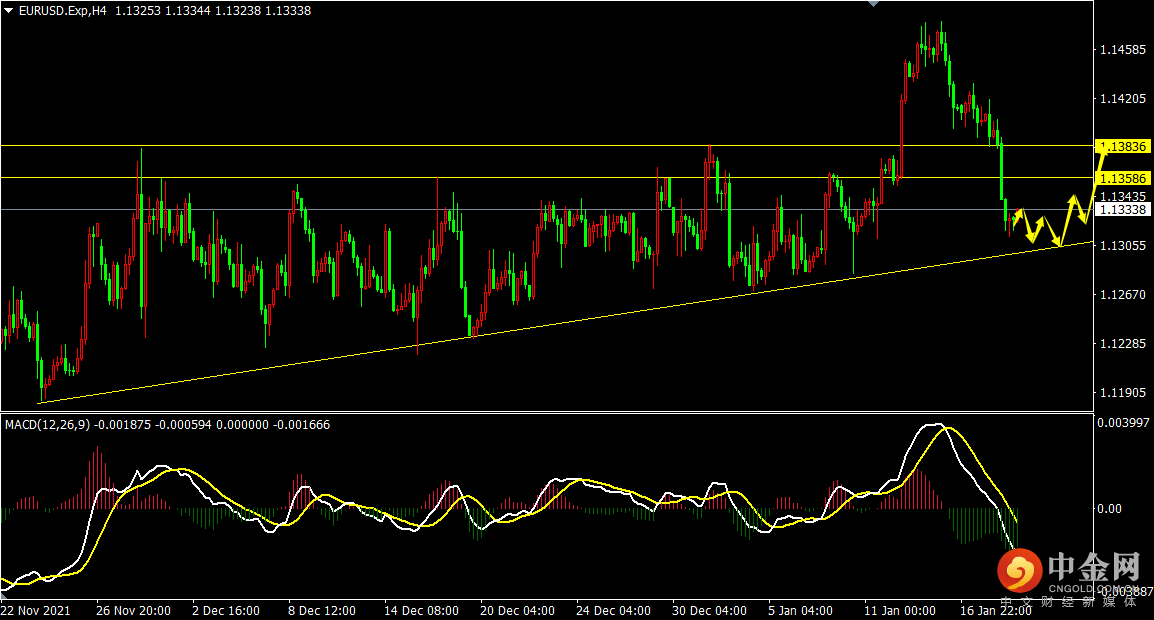This screenshot has height=620, width=1154.
Task: Click the EURUSD.Exp,H4 chart title text
Action: [63, 11]
